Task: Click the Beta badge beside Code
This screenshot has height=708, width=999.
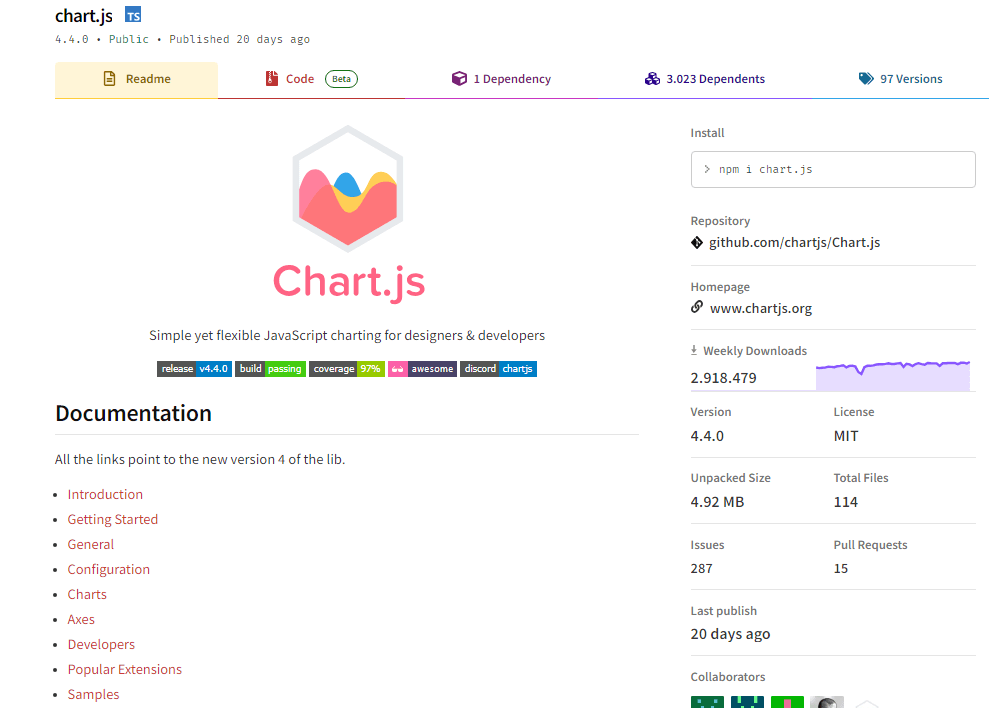Action: tap(341, 79)
